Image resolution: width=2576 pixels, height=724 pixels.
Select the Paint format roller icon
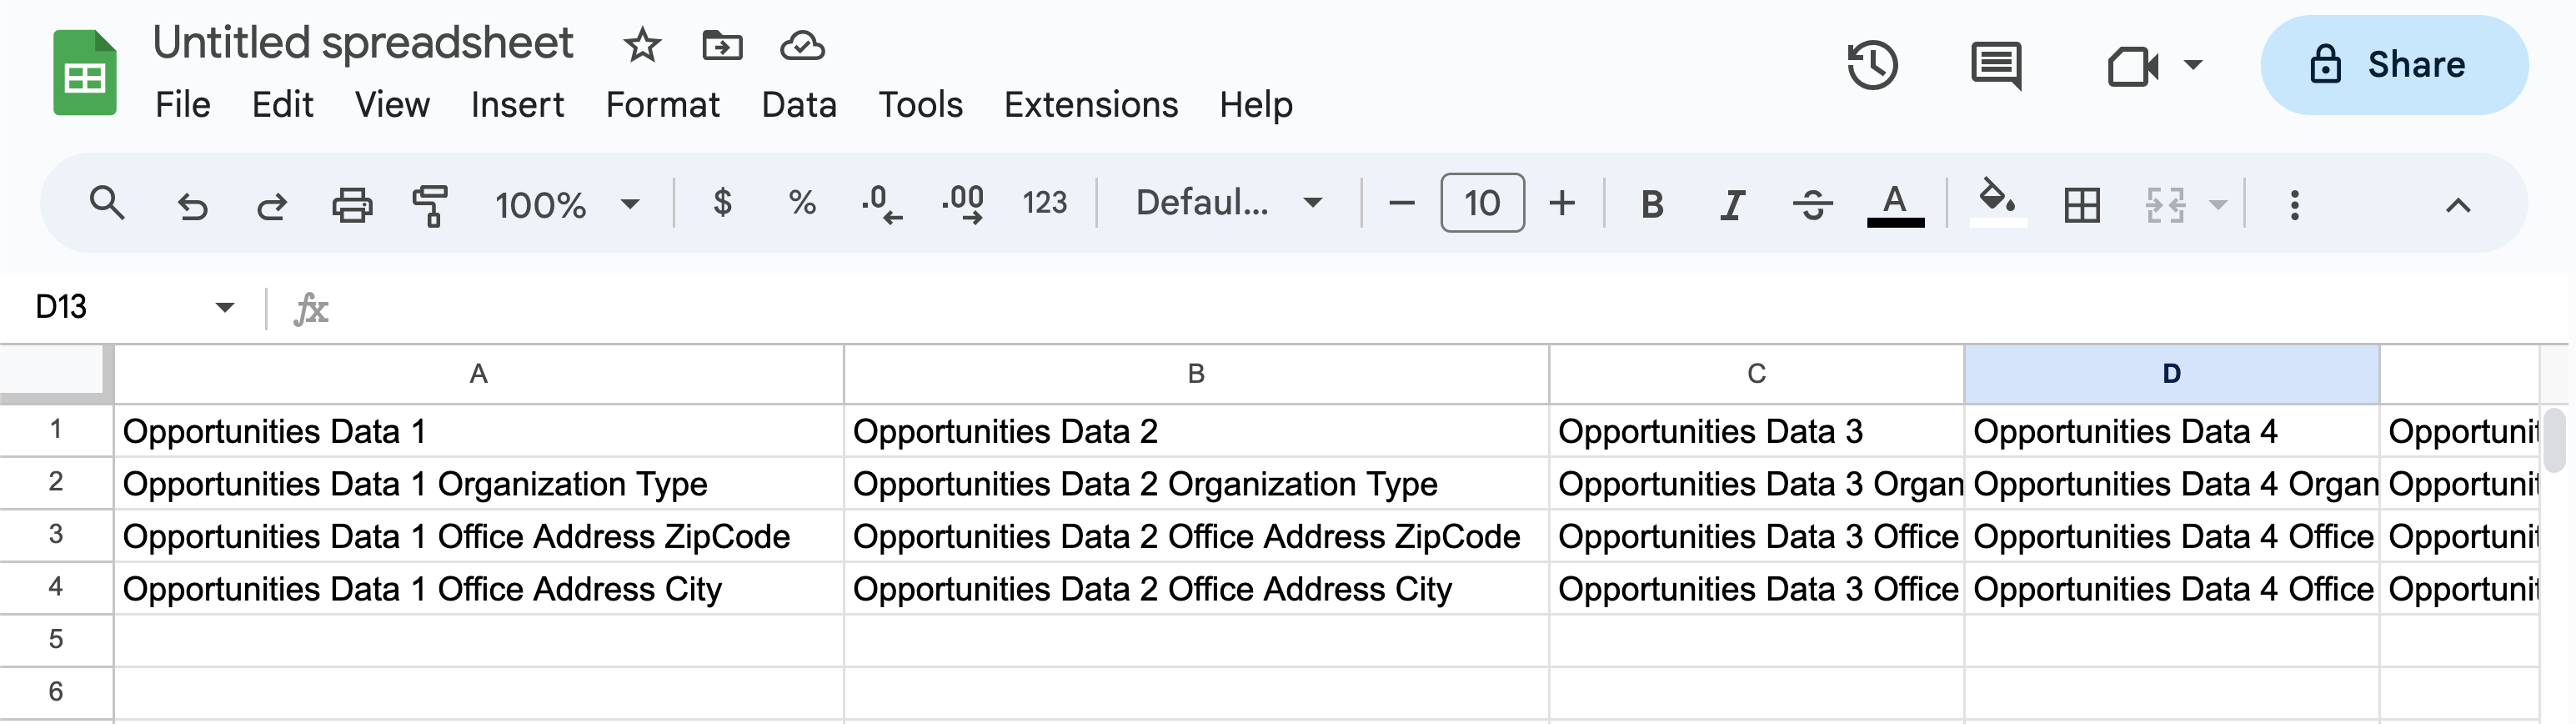coord(430,205)
